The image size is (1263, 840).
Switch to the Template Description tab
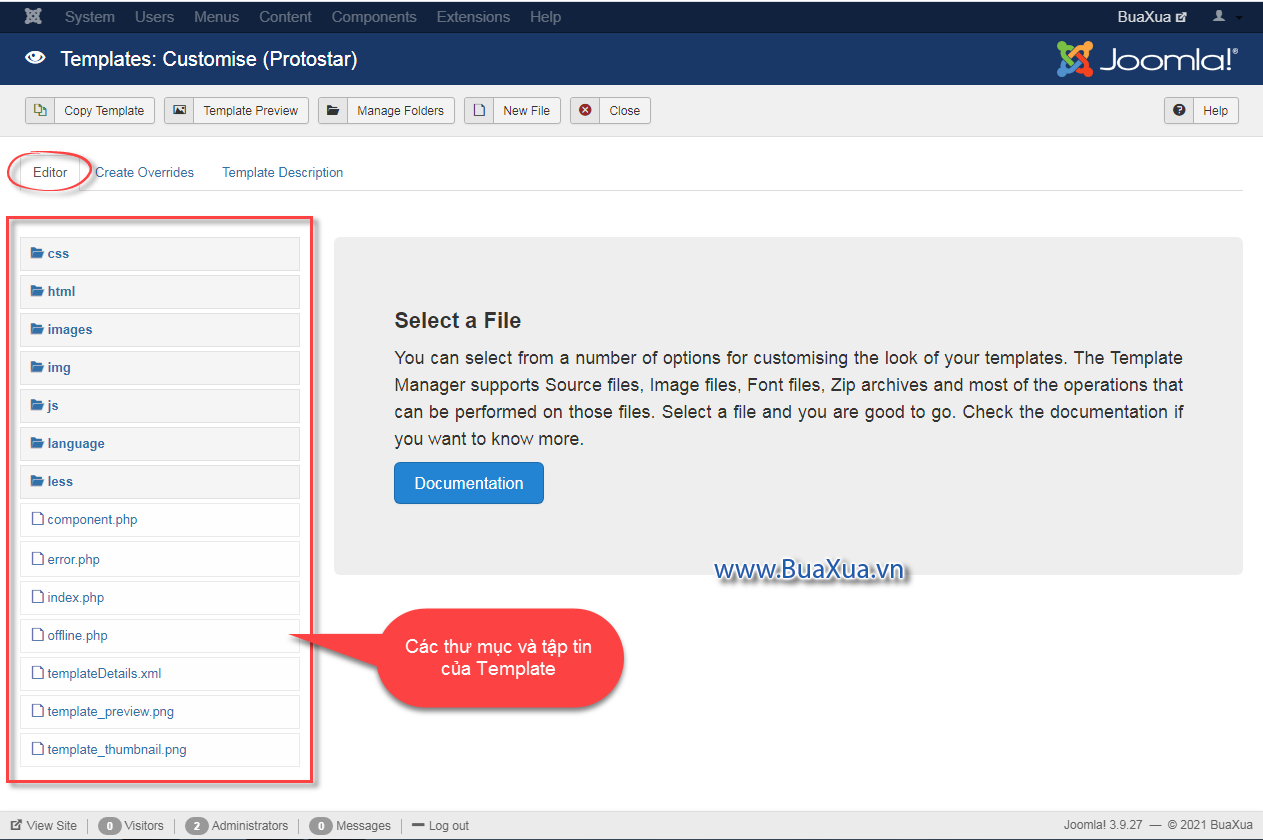tap(282, 172)
